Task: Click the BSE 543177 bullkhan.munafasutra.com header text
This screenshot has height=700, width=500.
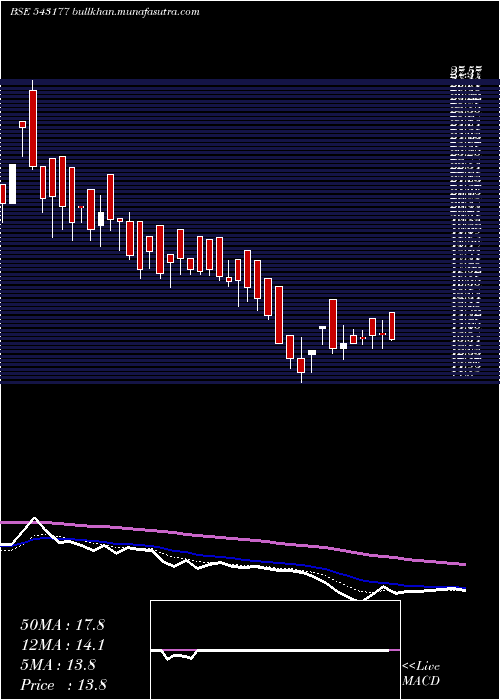Action: pyautogui.click(x=104, y=12)
